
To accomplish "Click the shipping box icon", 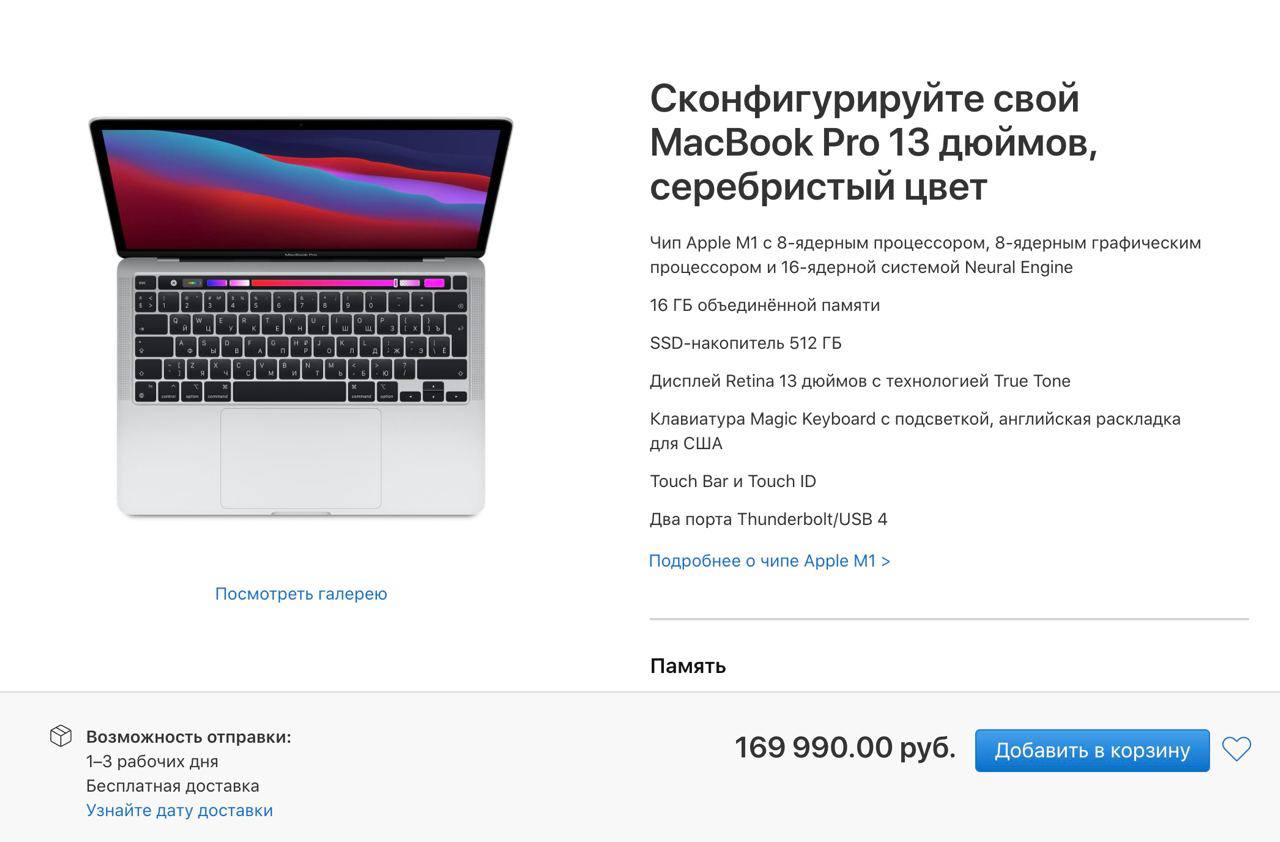I will pyautogui.click(x=61, y=736).
